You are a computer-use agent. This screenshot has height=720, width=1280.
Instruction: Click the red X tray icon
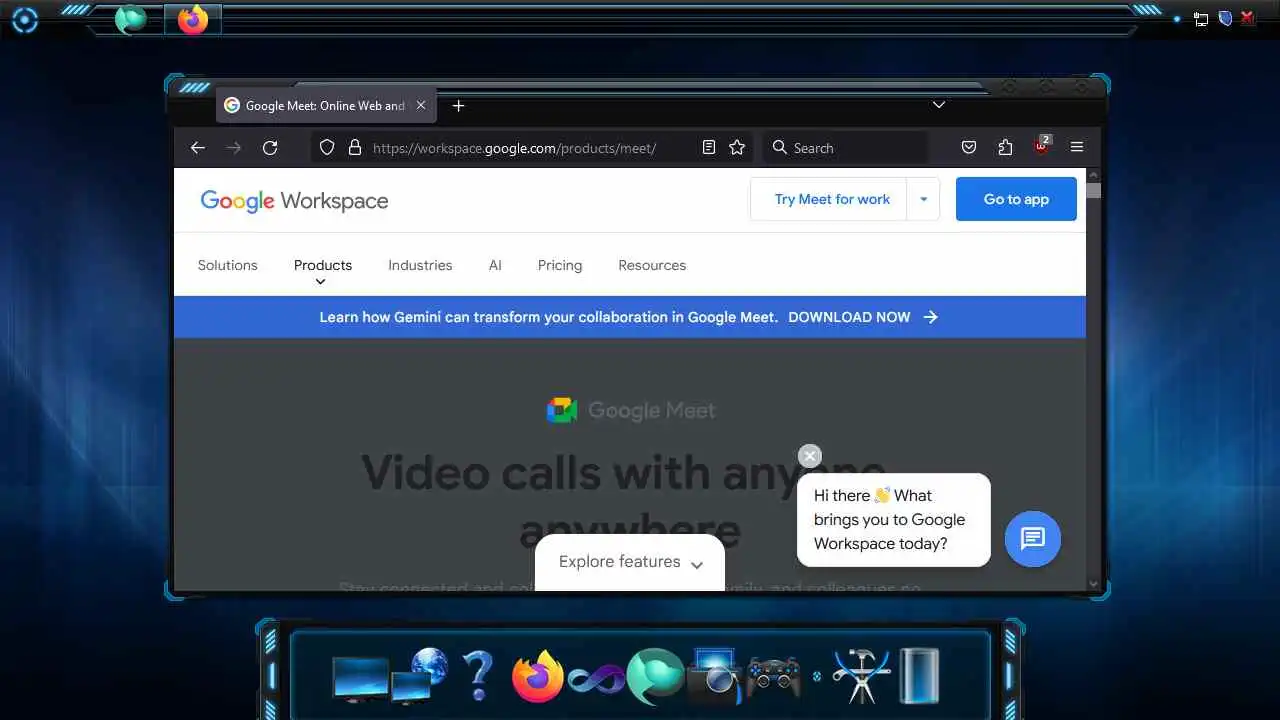pos(1248,18)
